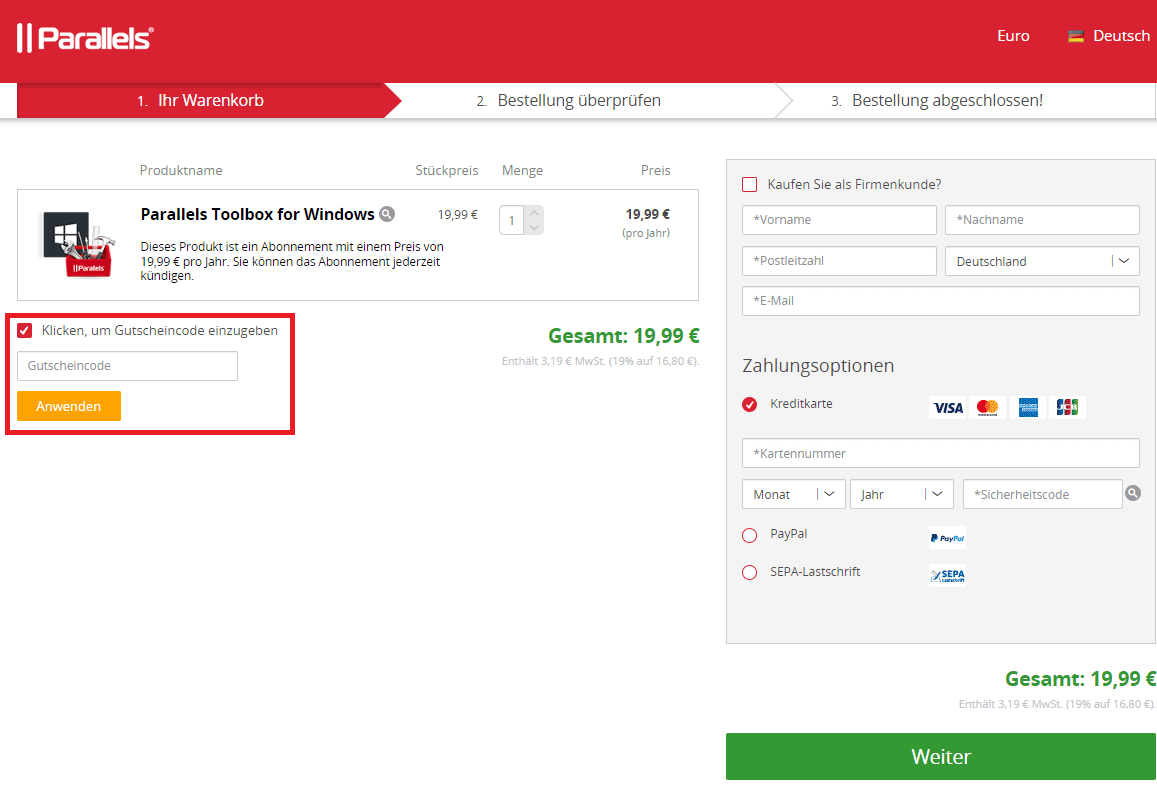Select the Kreditkarte payment option
The height and width of the screenshot is (808, 1157).
[x=750, y=404]
